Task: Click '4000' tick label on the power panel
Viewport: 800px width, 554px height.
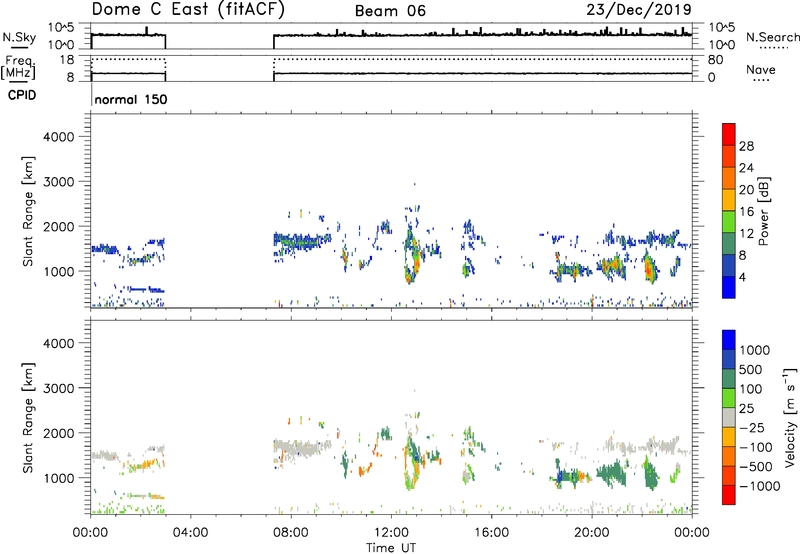Action: [59, 137]
